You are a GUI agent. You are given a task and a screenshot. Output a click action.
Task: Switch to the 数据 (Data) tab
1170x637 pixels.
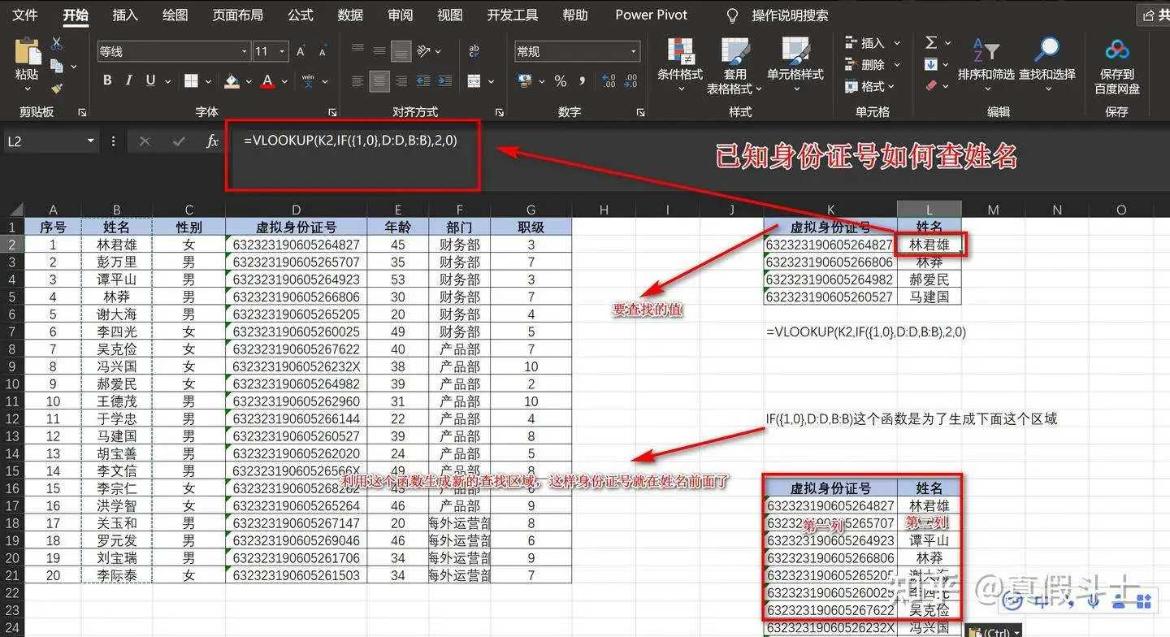pyautogui.click(x=350, y=15)
